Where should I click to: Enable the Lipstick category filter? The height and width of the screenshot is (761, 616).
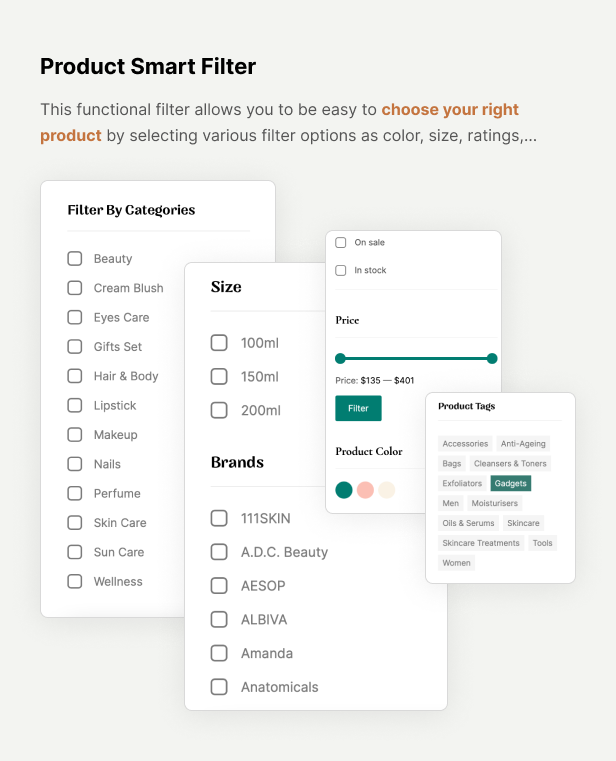(x=75, y=405)
